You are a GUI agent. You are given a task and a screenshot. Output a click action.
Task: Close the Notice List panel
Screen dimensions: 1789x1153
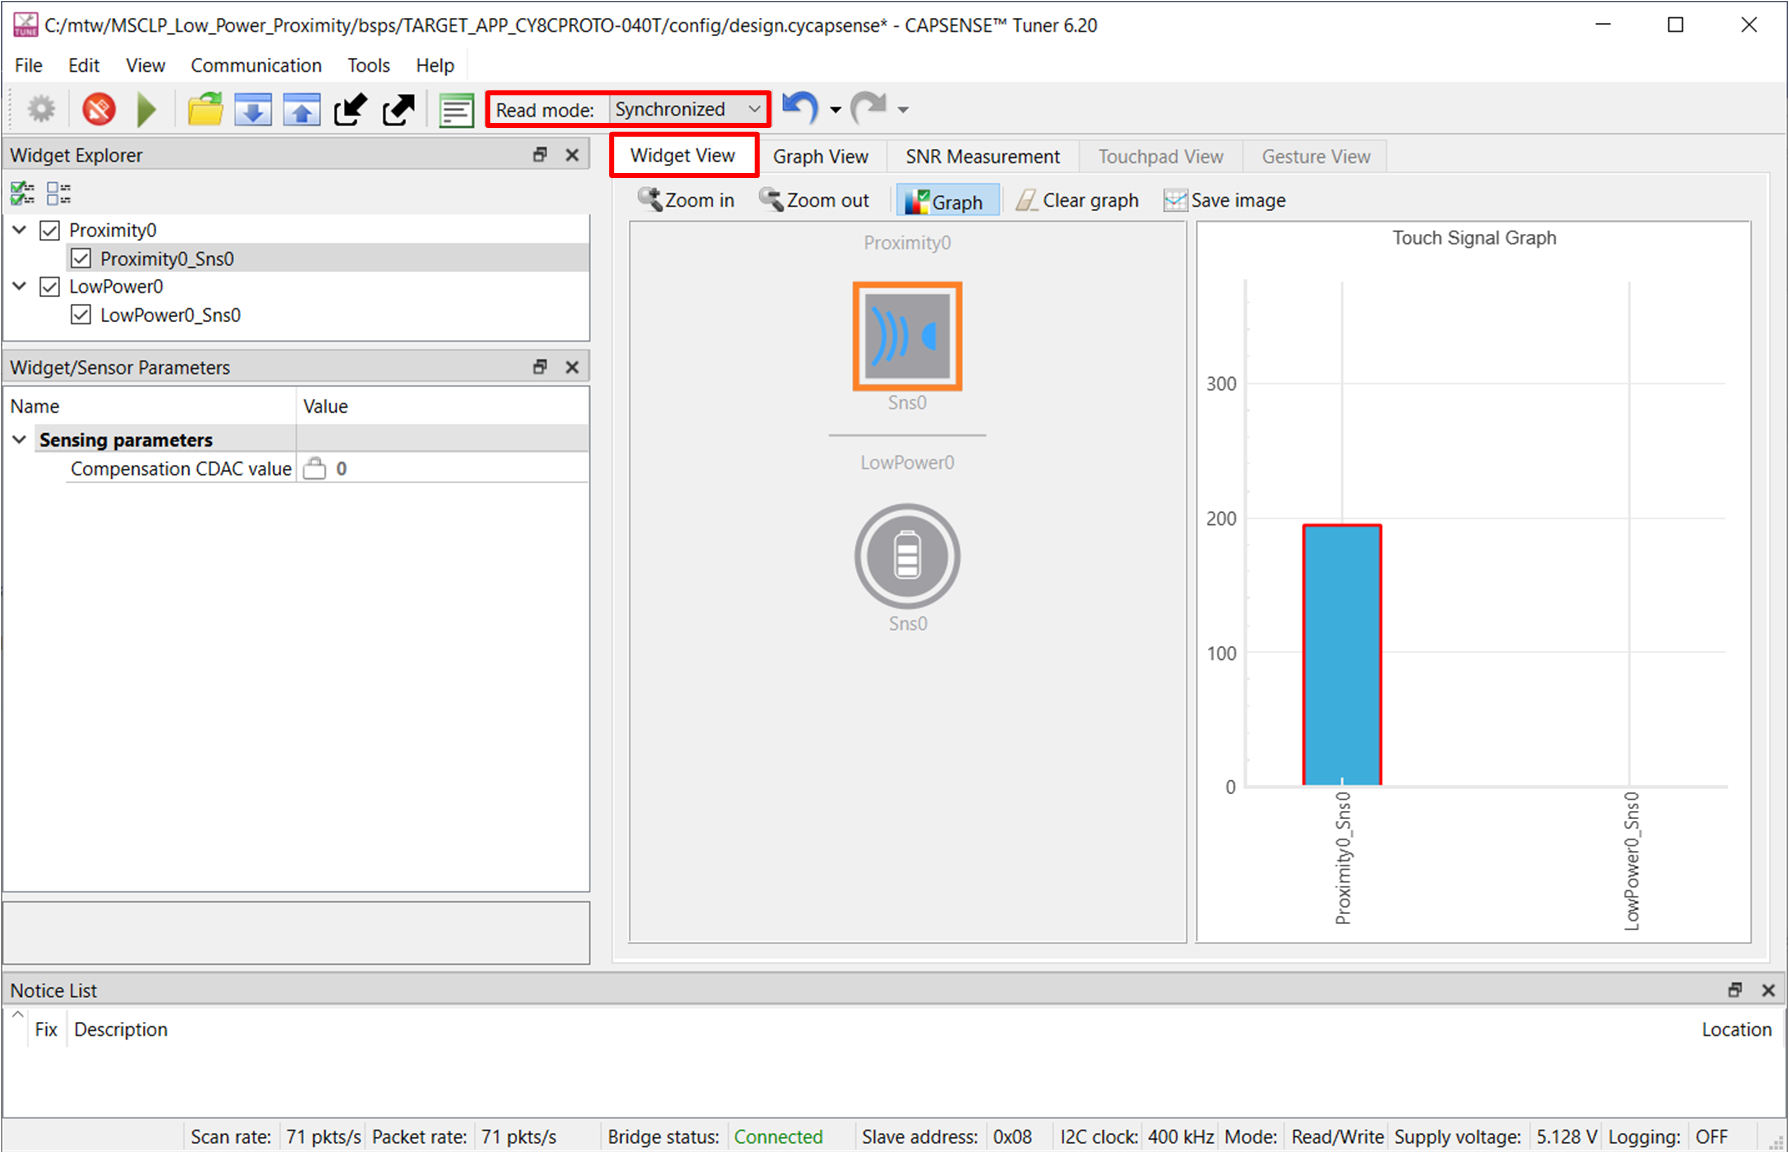tap(1768, 990)
